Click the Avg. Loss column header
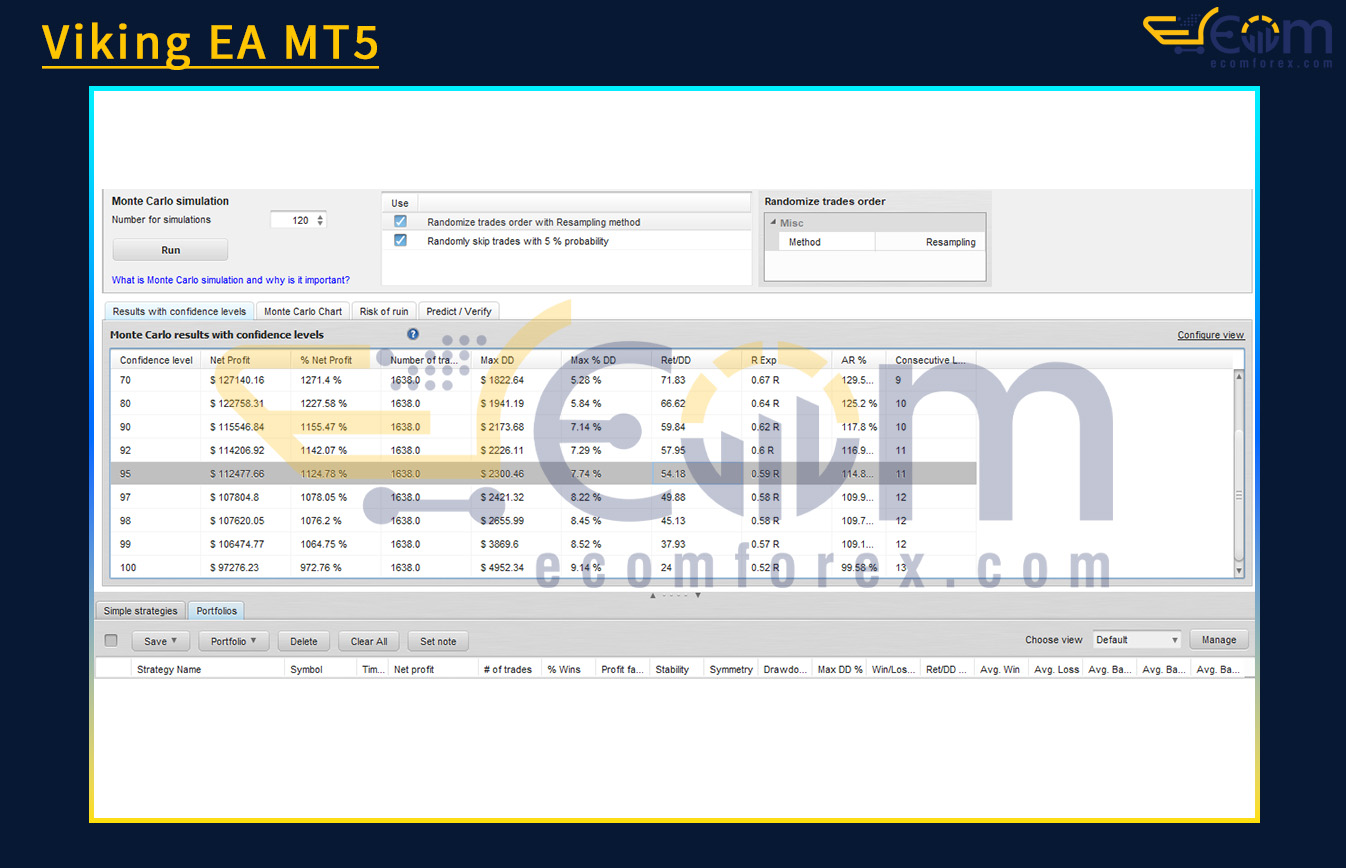 (x=1056, y=669)
